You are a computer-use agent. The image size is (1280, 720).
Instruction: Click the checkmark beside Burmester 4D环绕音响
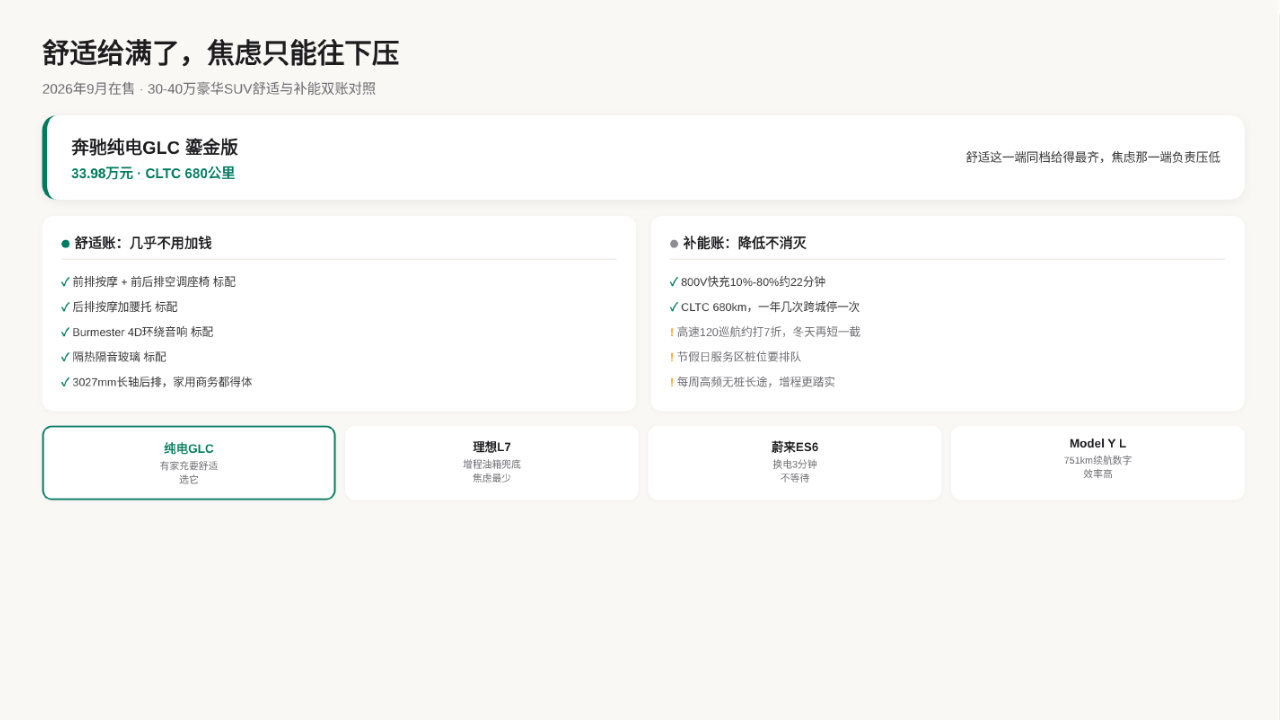(65, 332)
